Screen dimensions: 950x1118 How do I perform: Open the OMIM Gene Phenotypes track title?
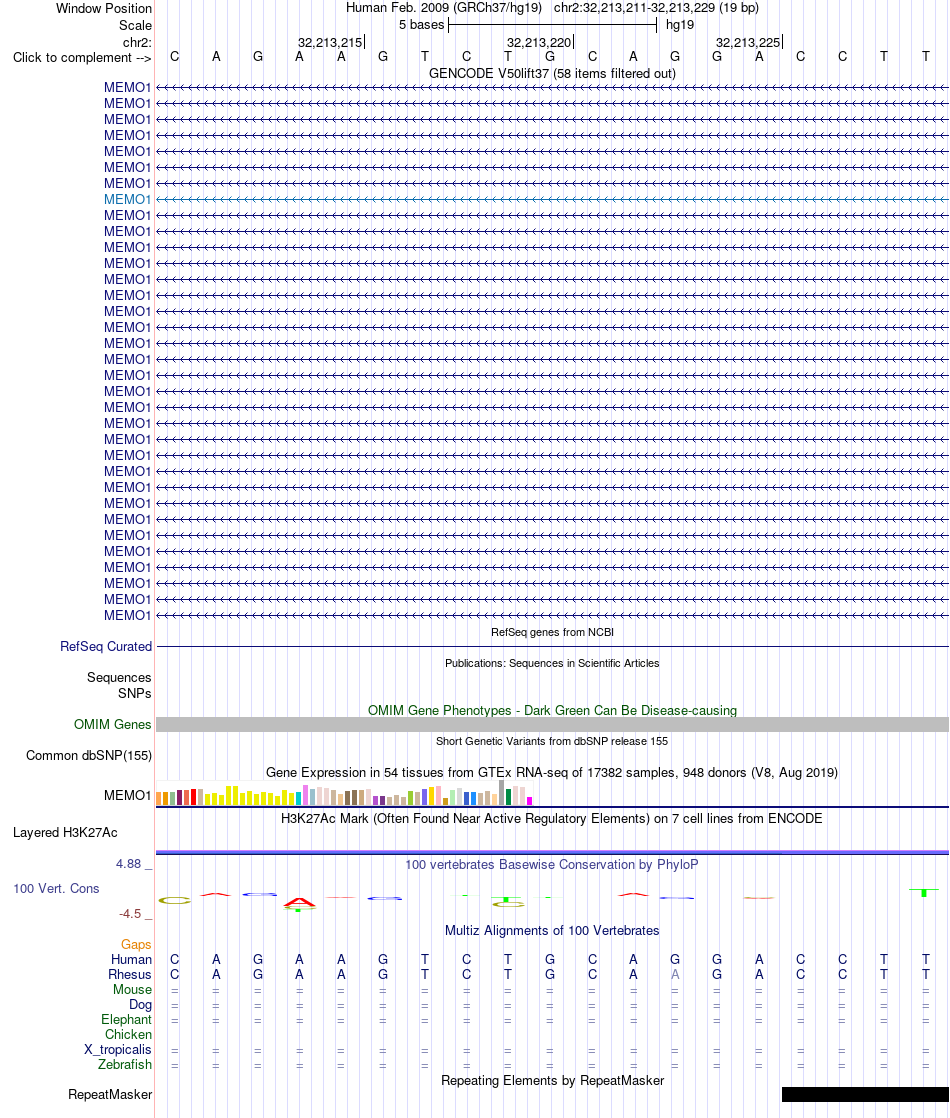tap(552, 711)
